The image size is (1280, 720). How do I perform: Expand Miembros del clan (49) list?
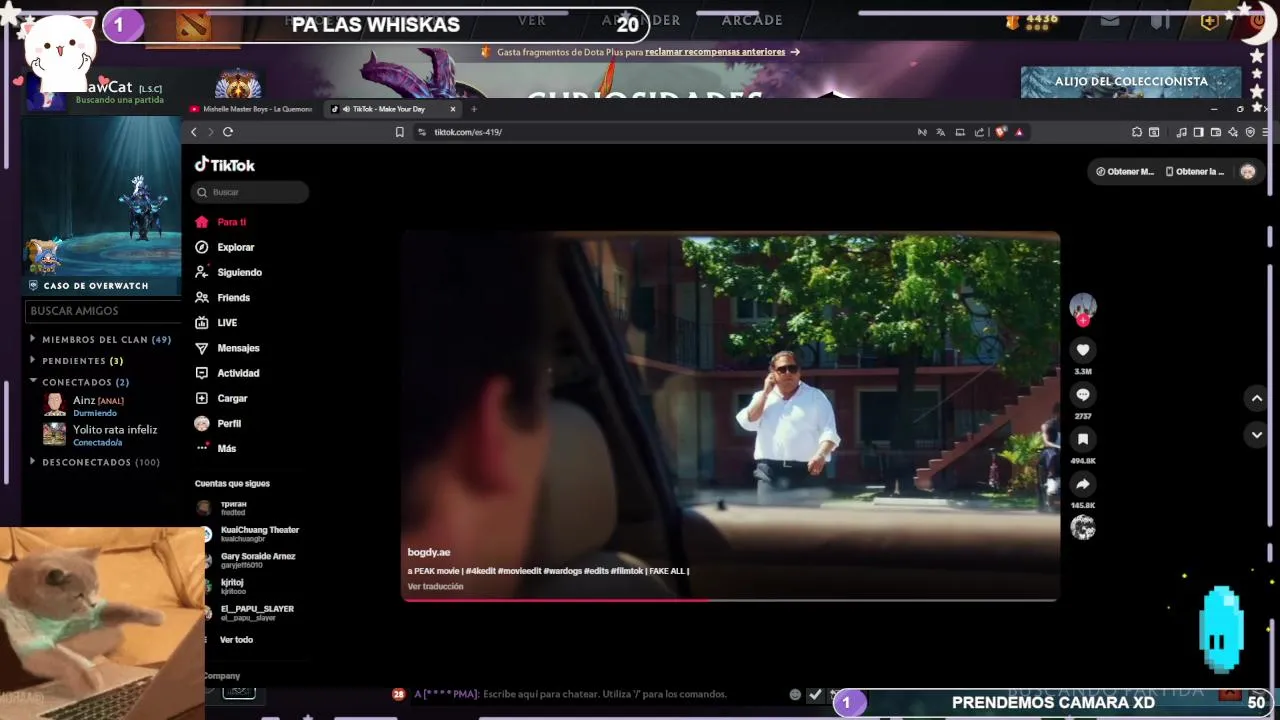click(100, 339)
